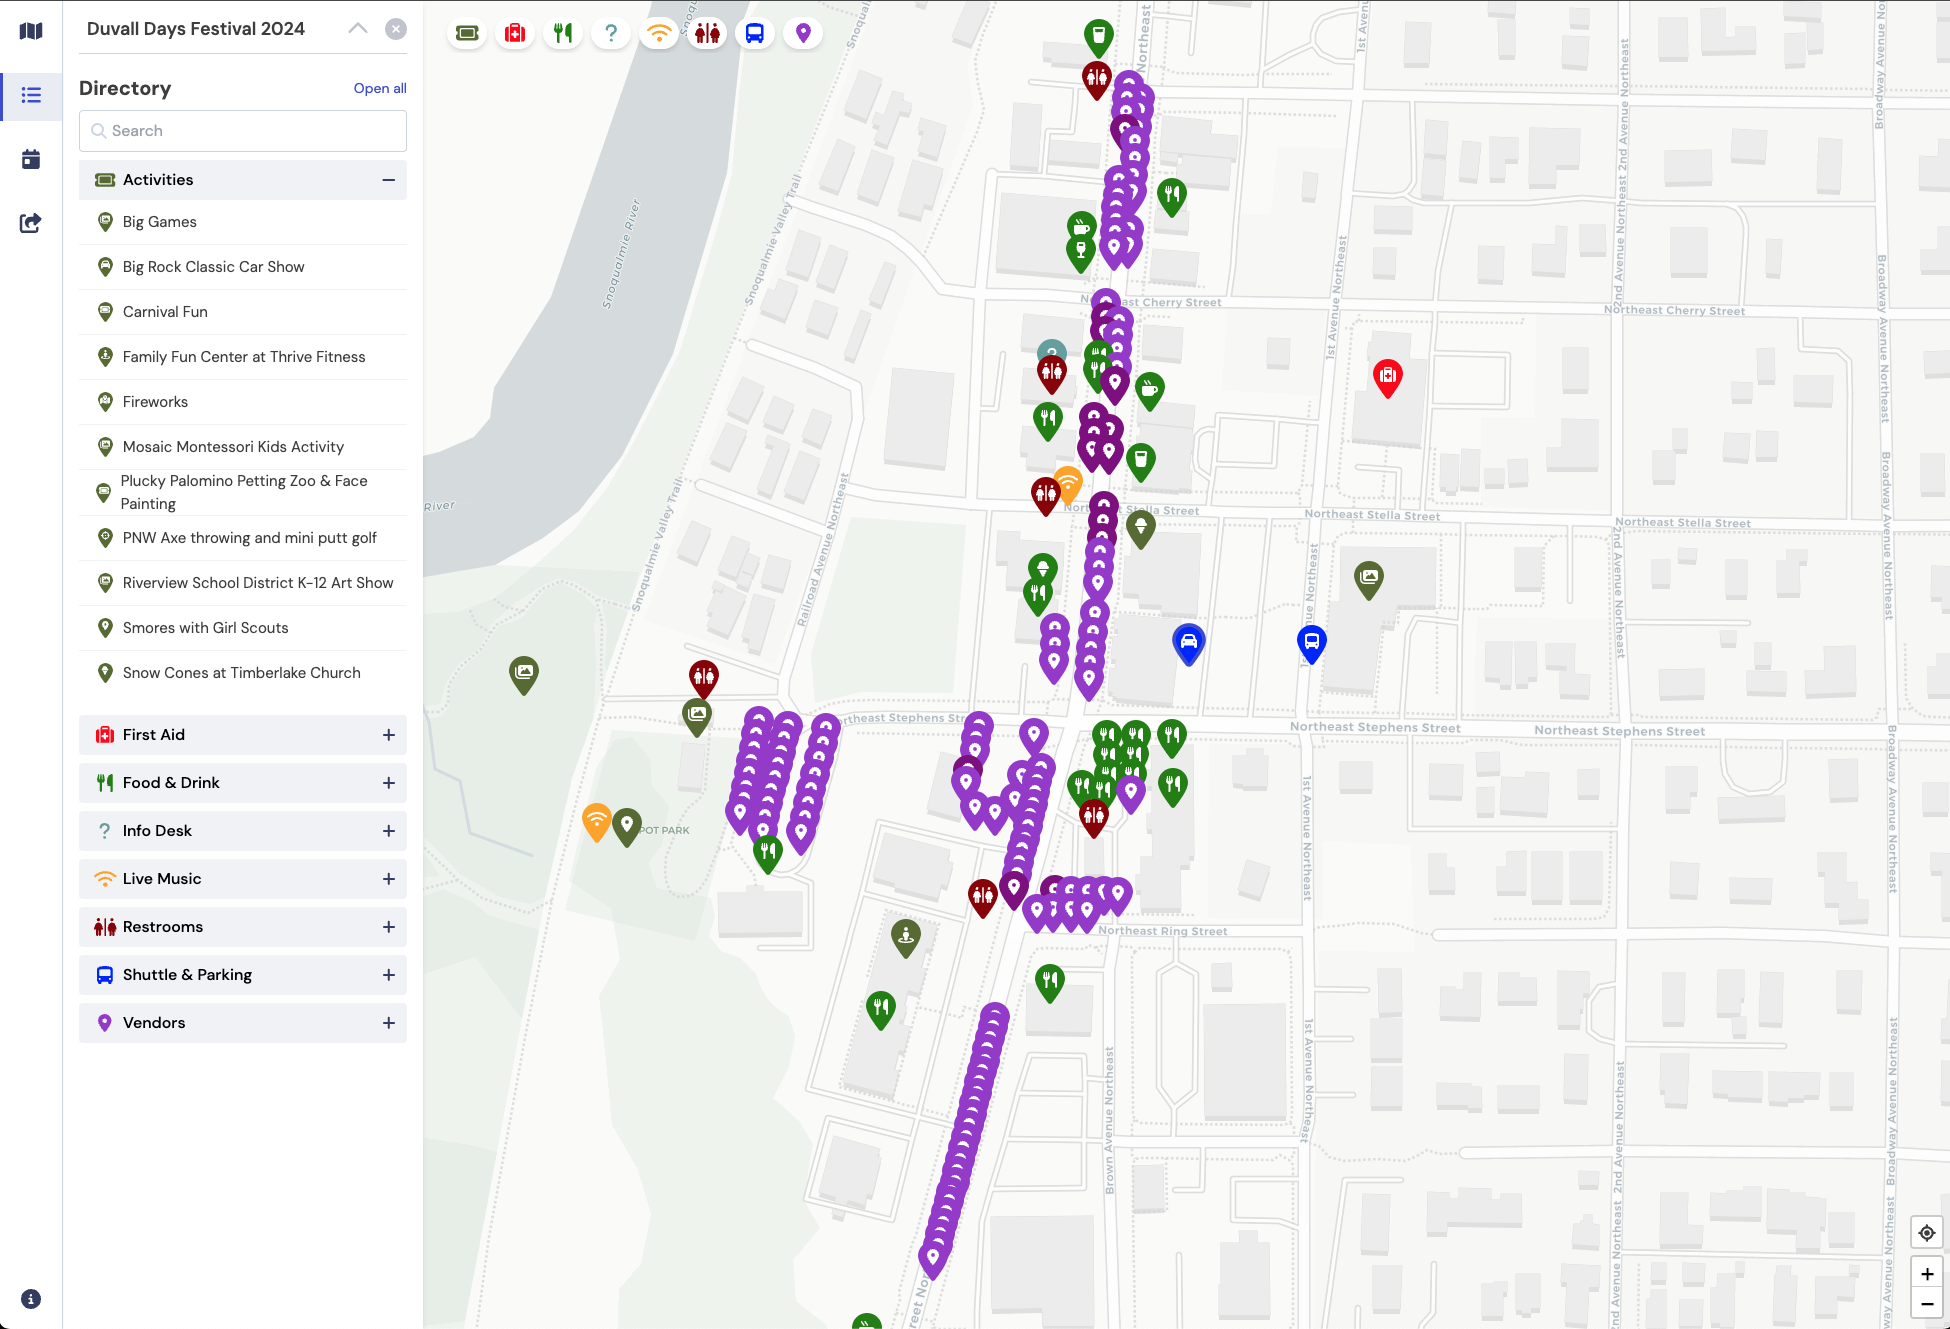Click the Open all link
Screen dimensions: 1950x1329
click(379, 88)
